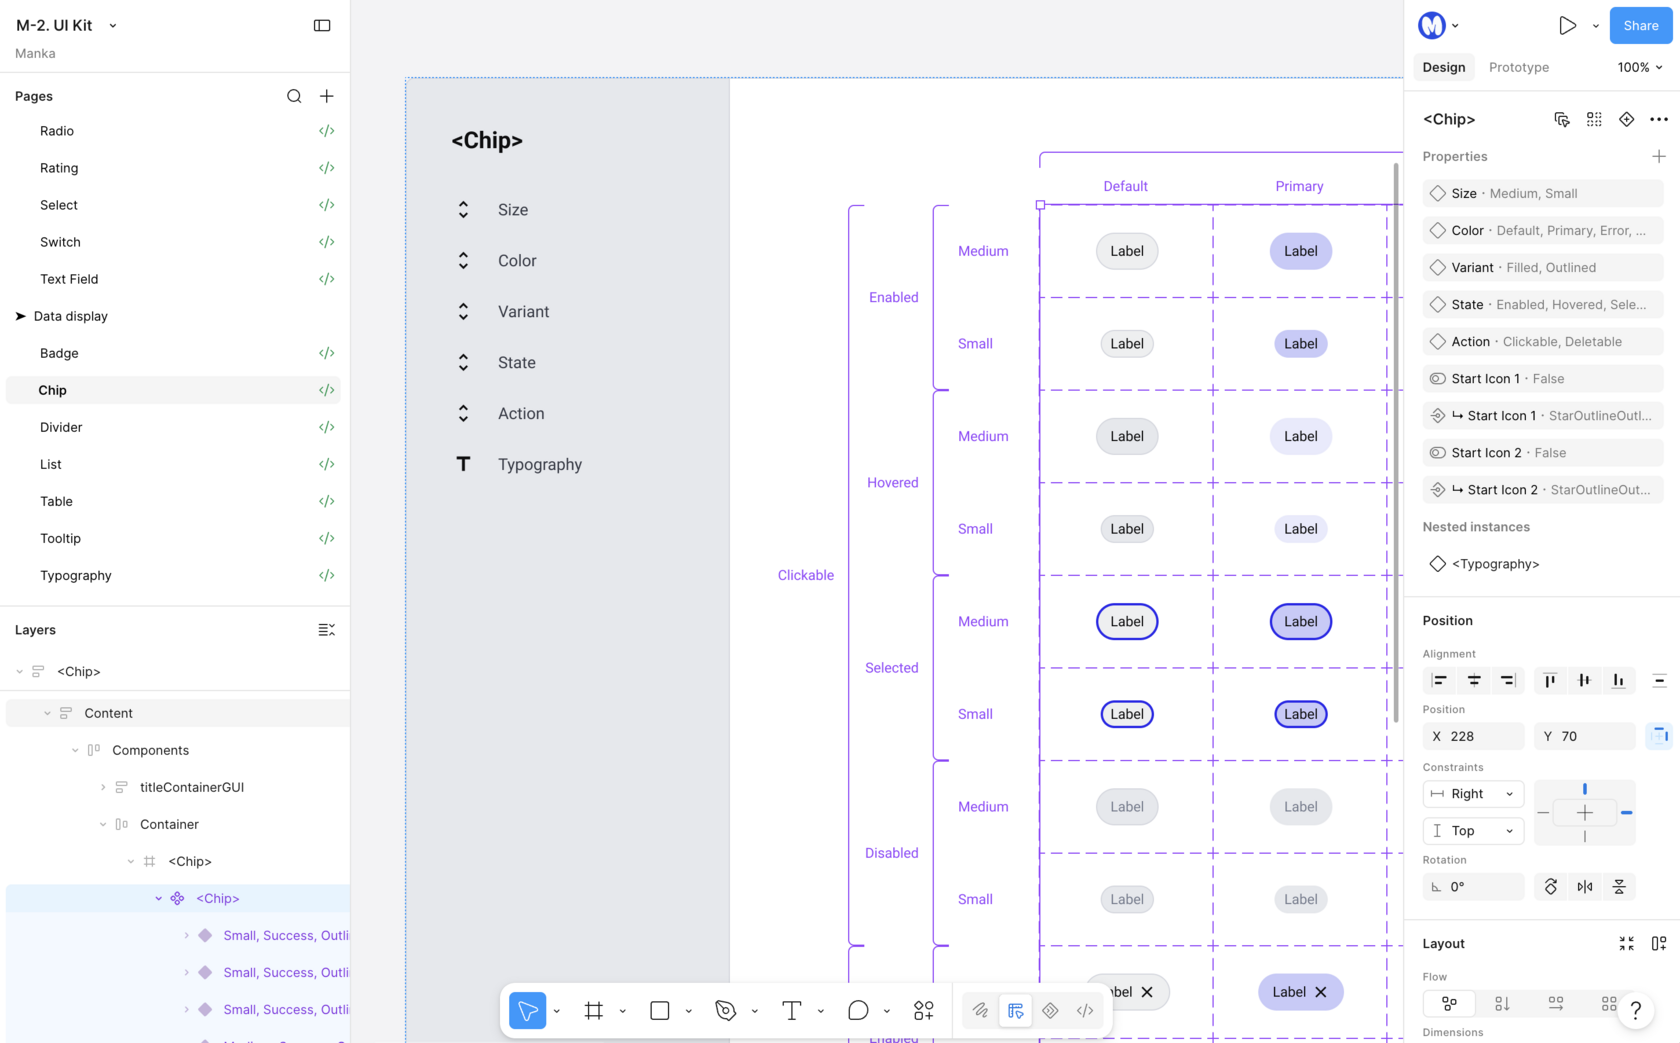
Task: Align left using the alignment icon
Action: tap(1440, 681)
